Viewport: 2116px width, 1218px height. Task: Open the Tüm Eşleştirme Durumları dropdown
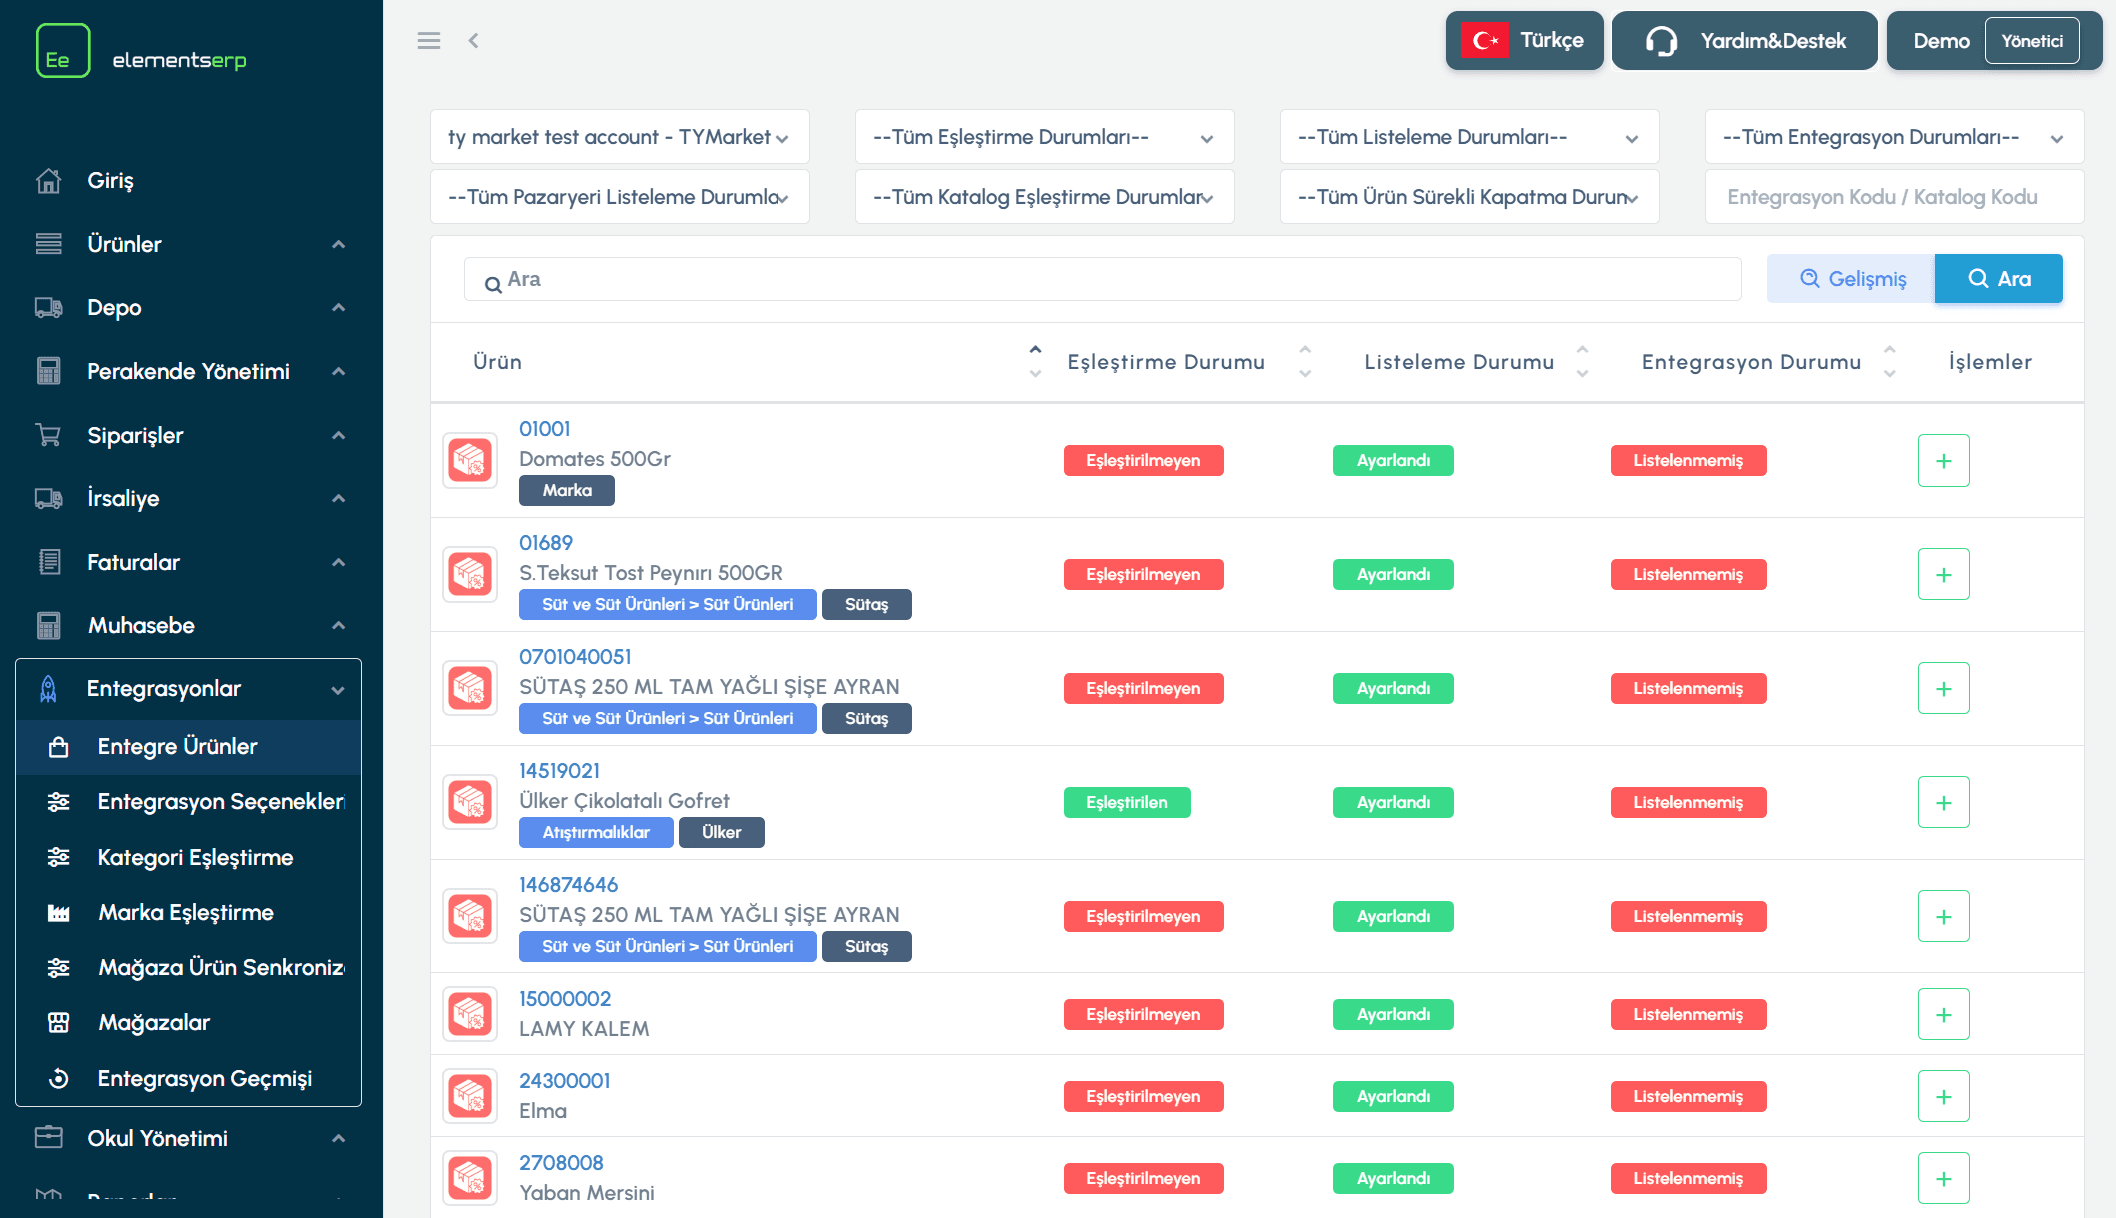pyautogui.click(x=1043, y=137)
